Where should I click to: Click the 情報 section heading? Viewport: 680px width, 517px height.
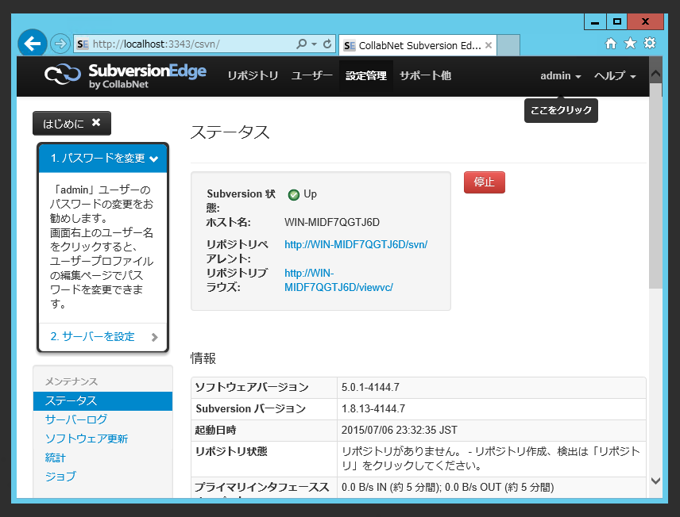click(203, 358)
